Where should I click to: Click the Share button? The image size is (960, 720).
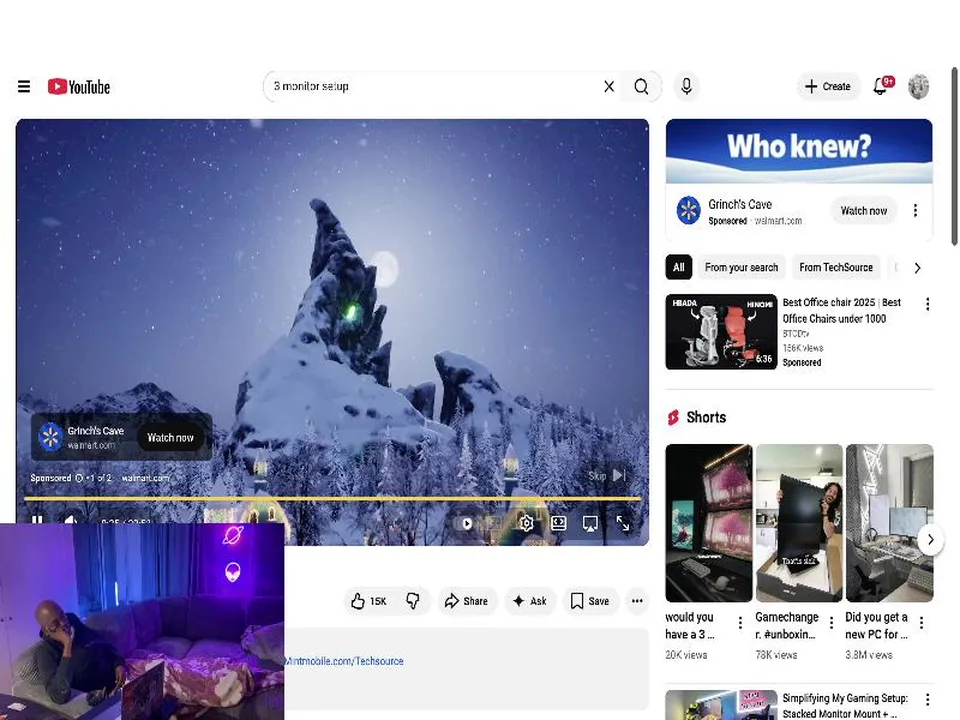[467, 601]
